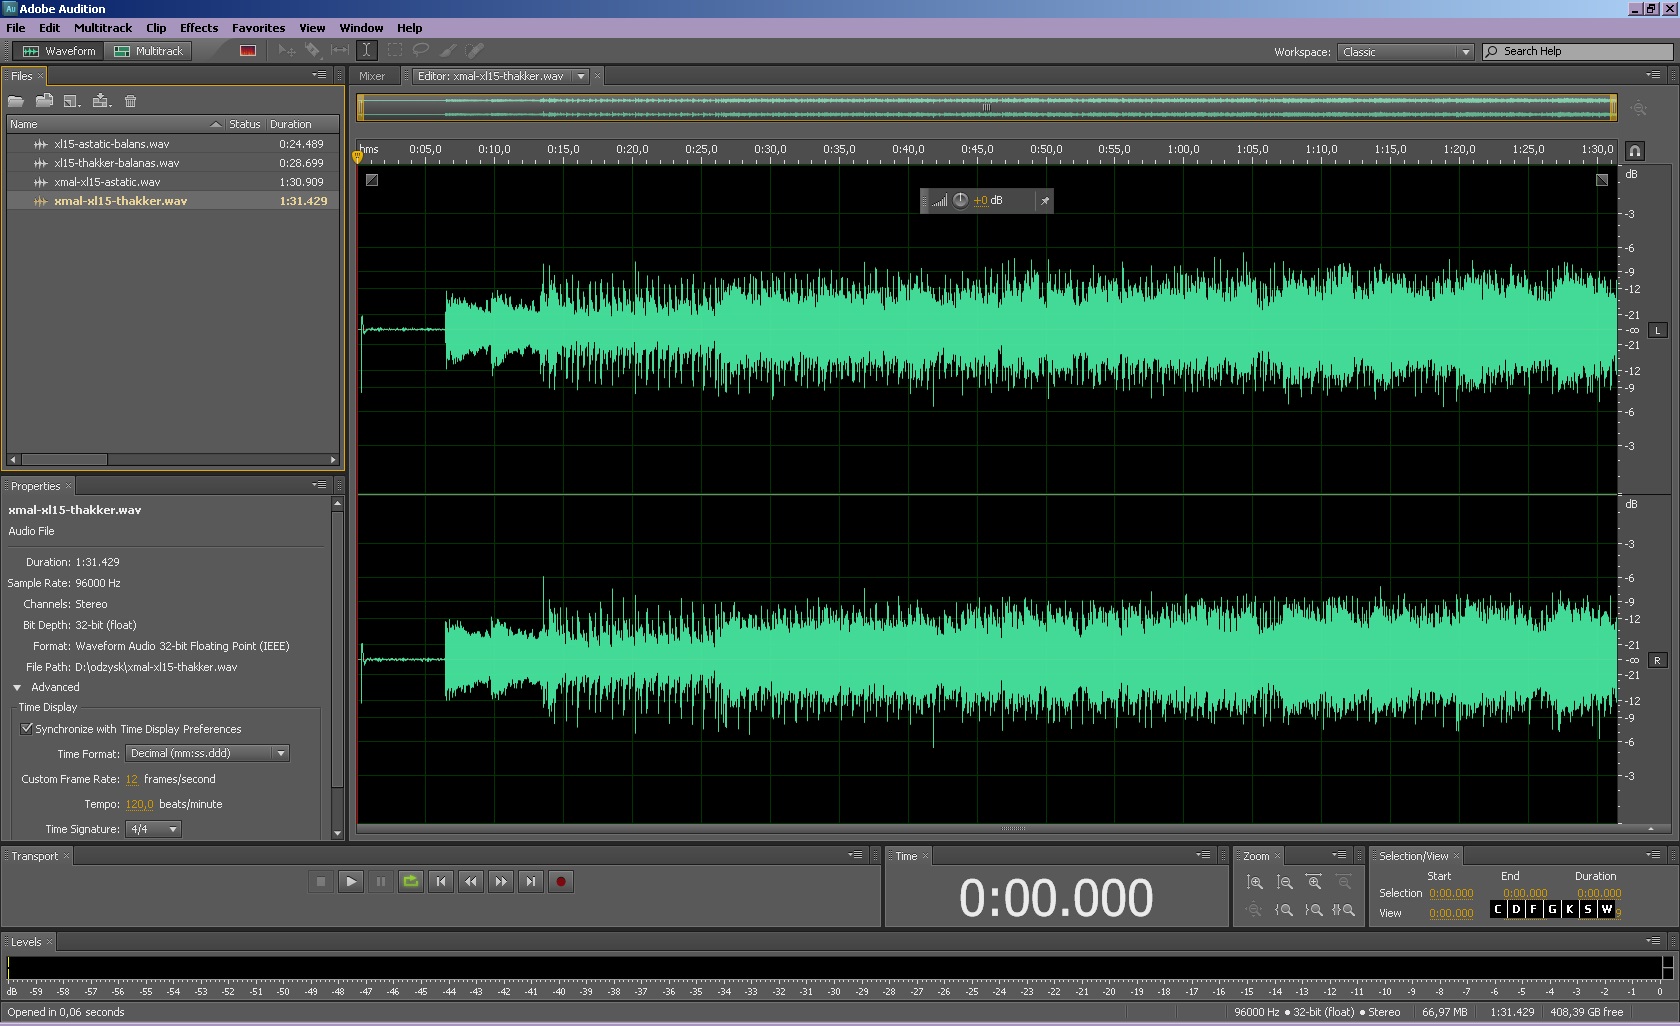Screen dimensions: 1680x1026
Task: Click the Tempo value 120,0
Action: [x=139, y=805]
